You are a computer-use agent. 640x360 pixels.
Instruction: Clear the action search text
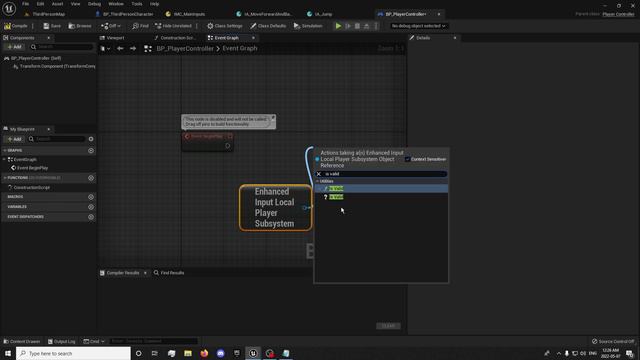[x=319, y=174]
